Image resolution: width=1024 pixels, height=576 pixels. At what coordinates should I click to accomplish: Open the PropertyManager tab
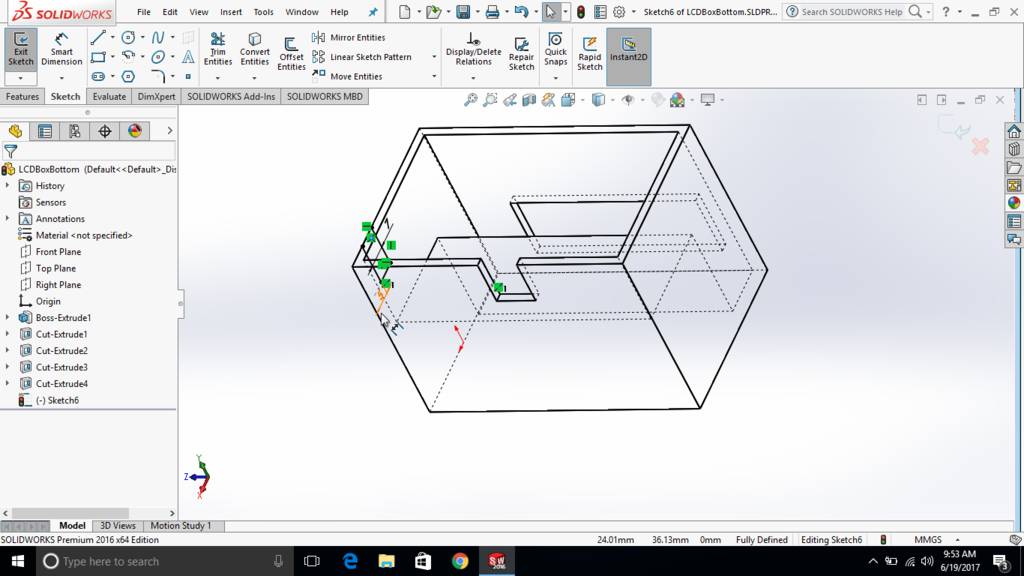pyautogui.click(x=45, y=131)
